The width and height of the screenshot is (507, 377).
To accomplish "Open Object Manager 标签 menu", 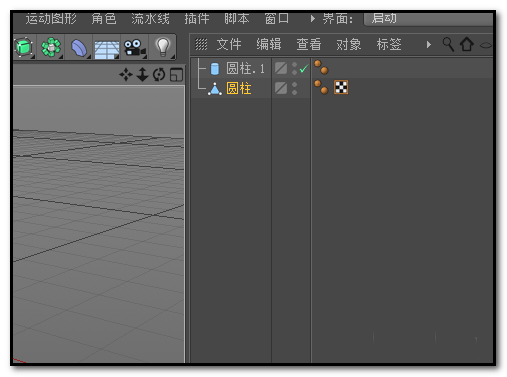I will tap(389, 44).
